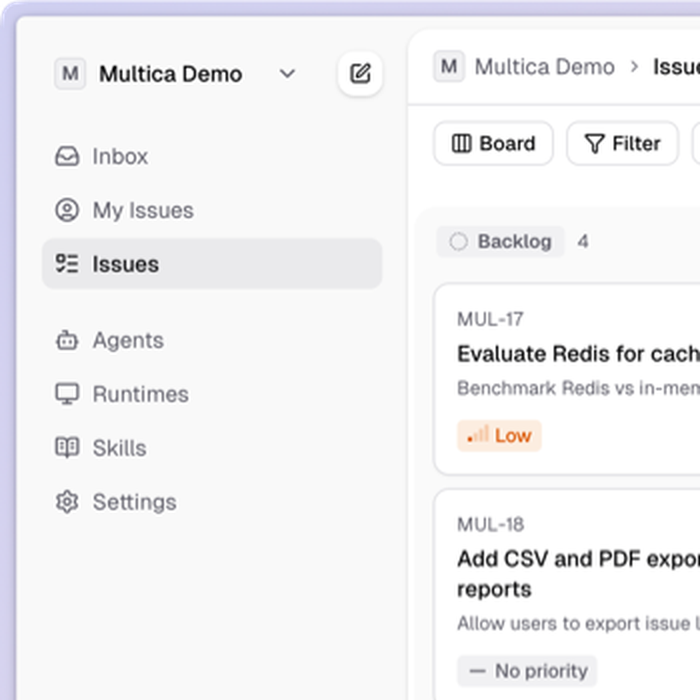This screenshot has width=700, height=700.
Task: Expand the Multica Demo workspace dropdown
Action: (x=287, y=74)
